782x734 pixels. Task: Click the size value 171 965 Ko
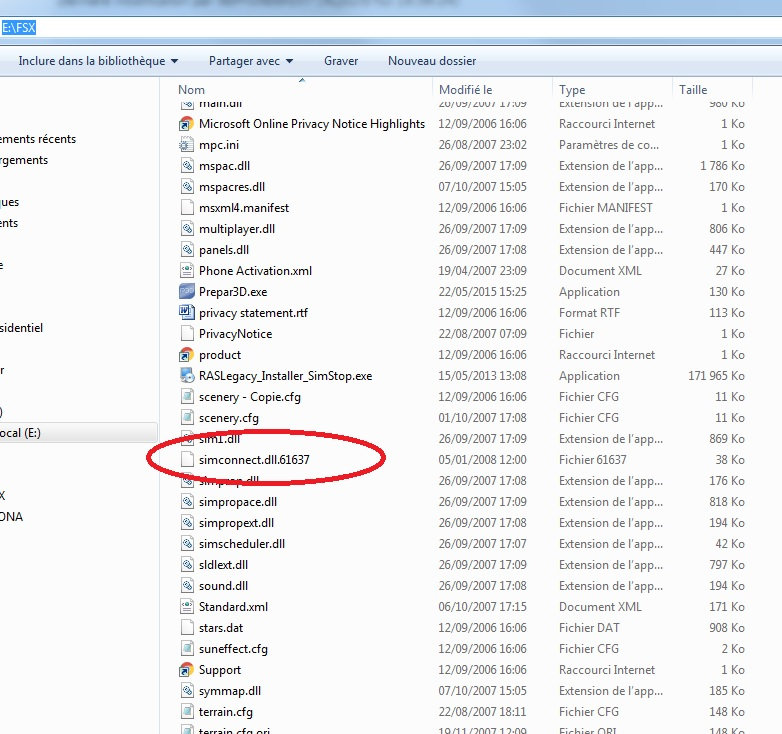[716, 375]
